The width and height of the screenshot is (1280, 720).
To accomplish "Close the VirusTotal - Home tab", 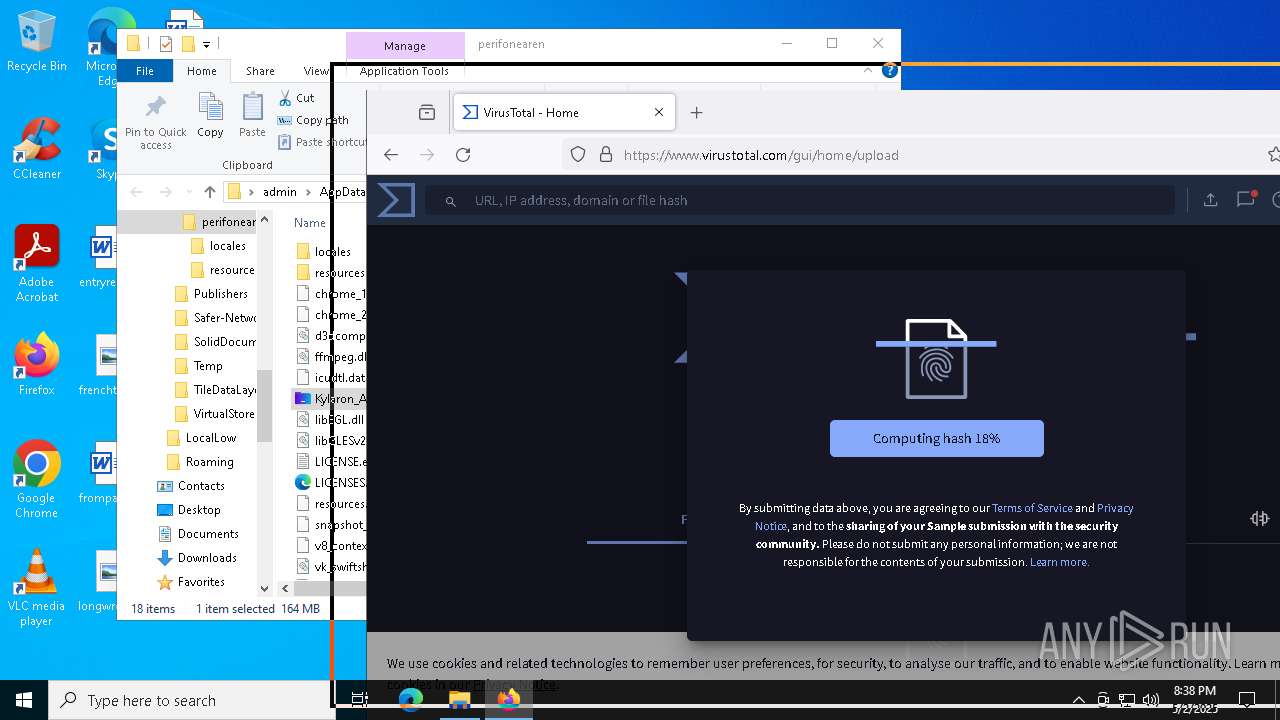I will coord(659,113).
